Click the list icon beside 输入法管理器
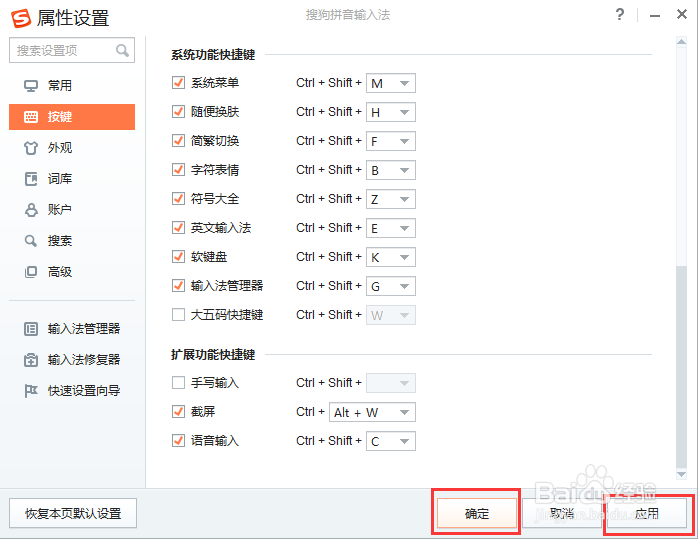 [31, 329]
